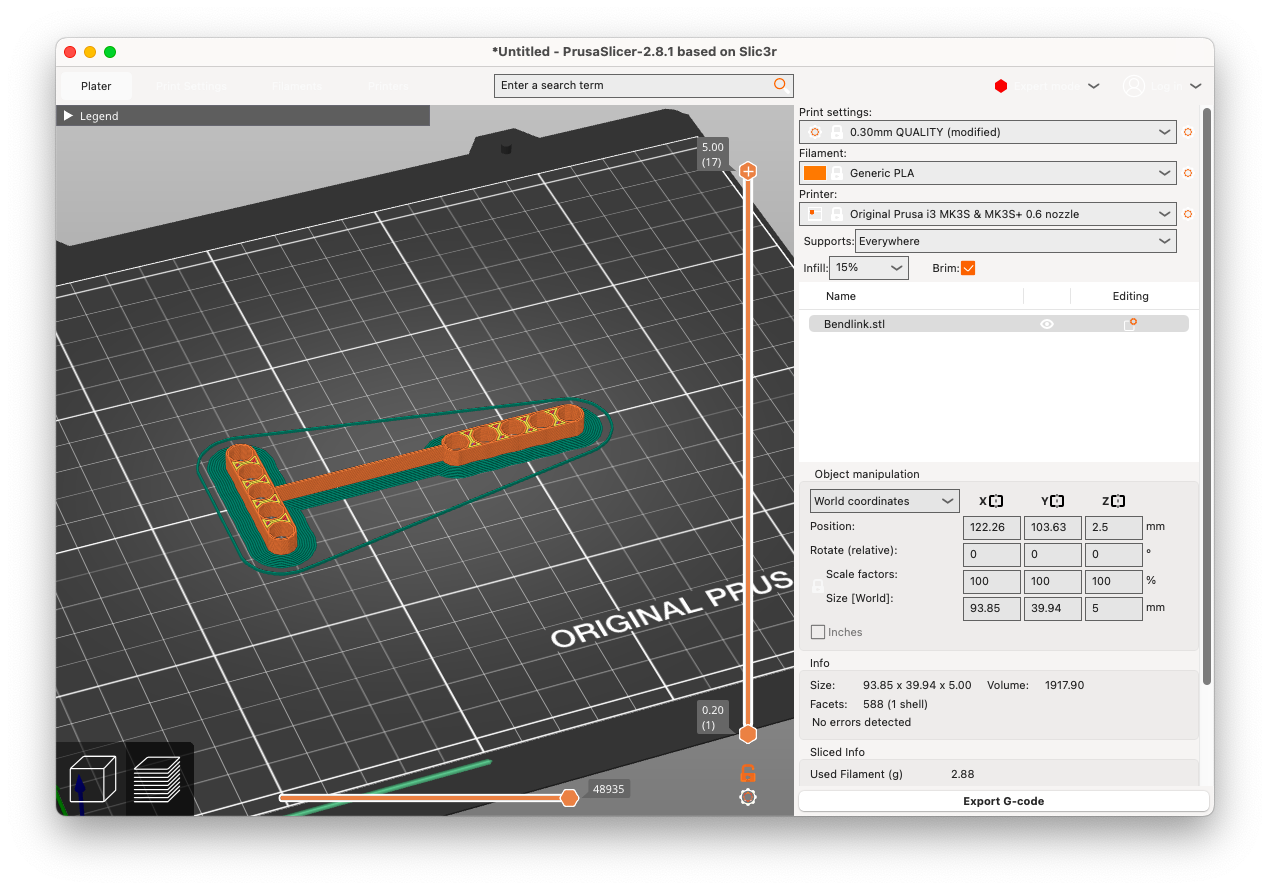1270x890 pixels.
Task: Click the Export G-code button
Action: tap(1003, 801)
